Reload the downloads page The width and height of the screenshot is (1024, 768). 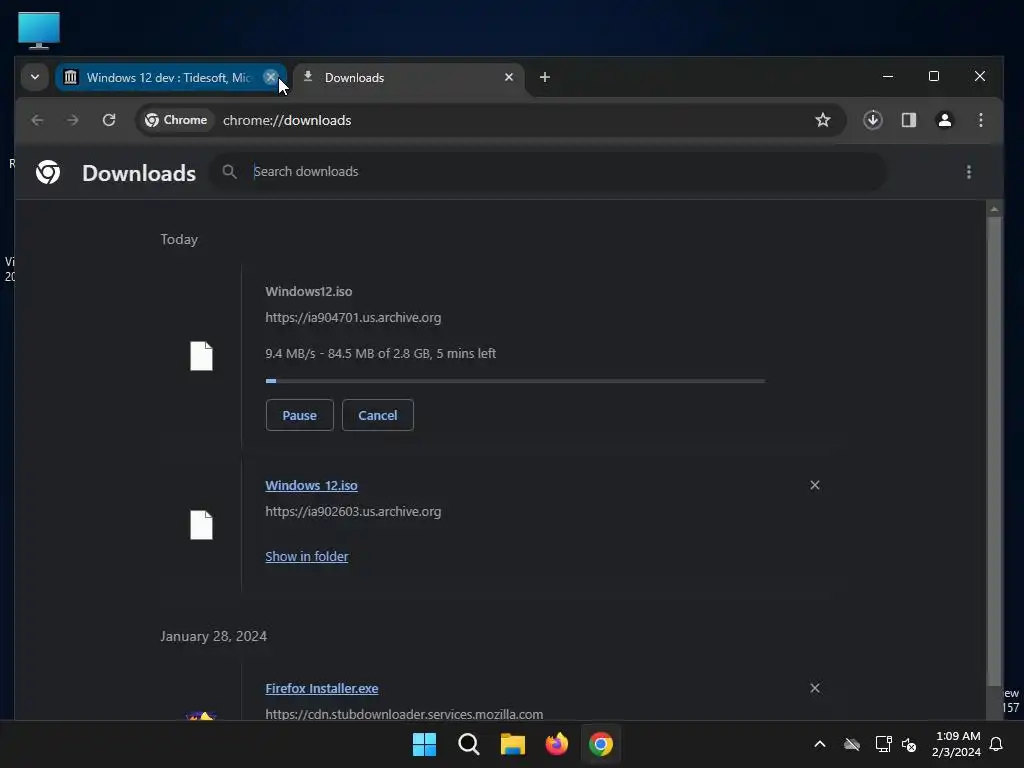pos(109,120)
